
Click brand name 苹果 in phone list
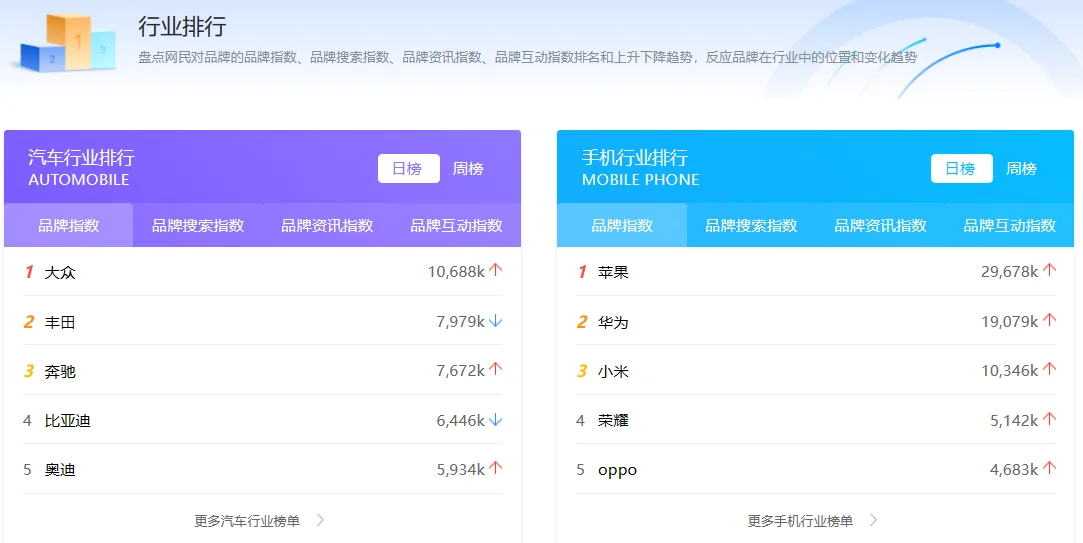pyautogui.click(x=613, y=272)
